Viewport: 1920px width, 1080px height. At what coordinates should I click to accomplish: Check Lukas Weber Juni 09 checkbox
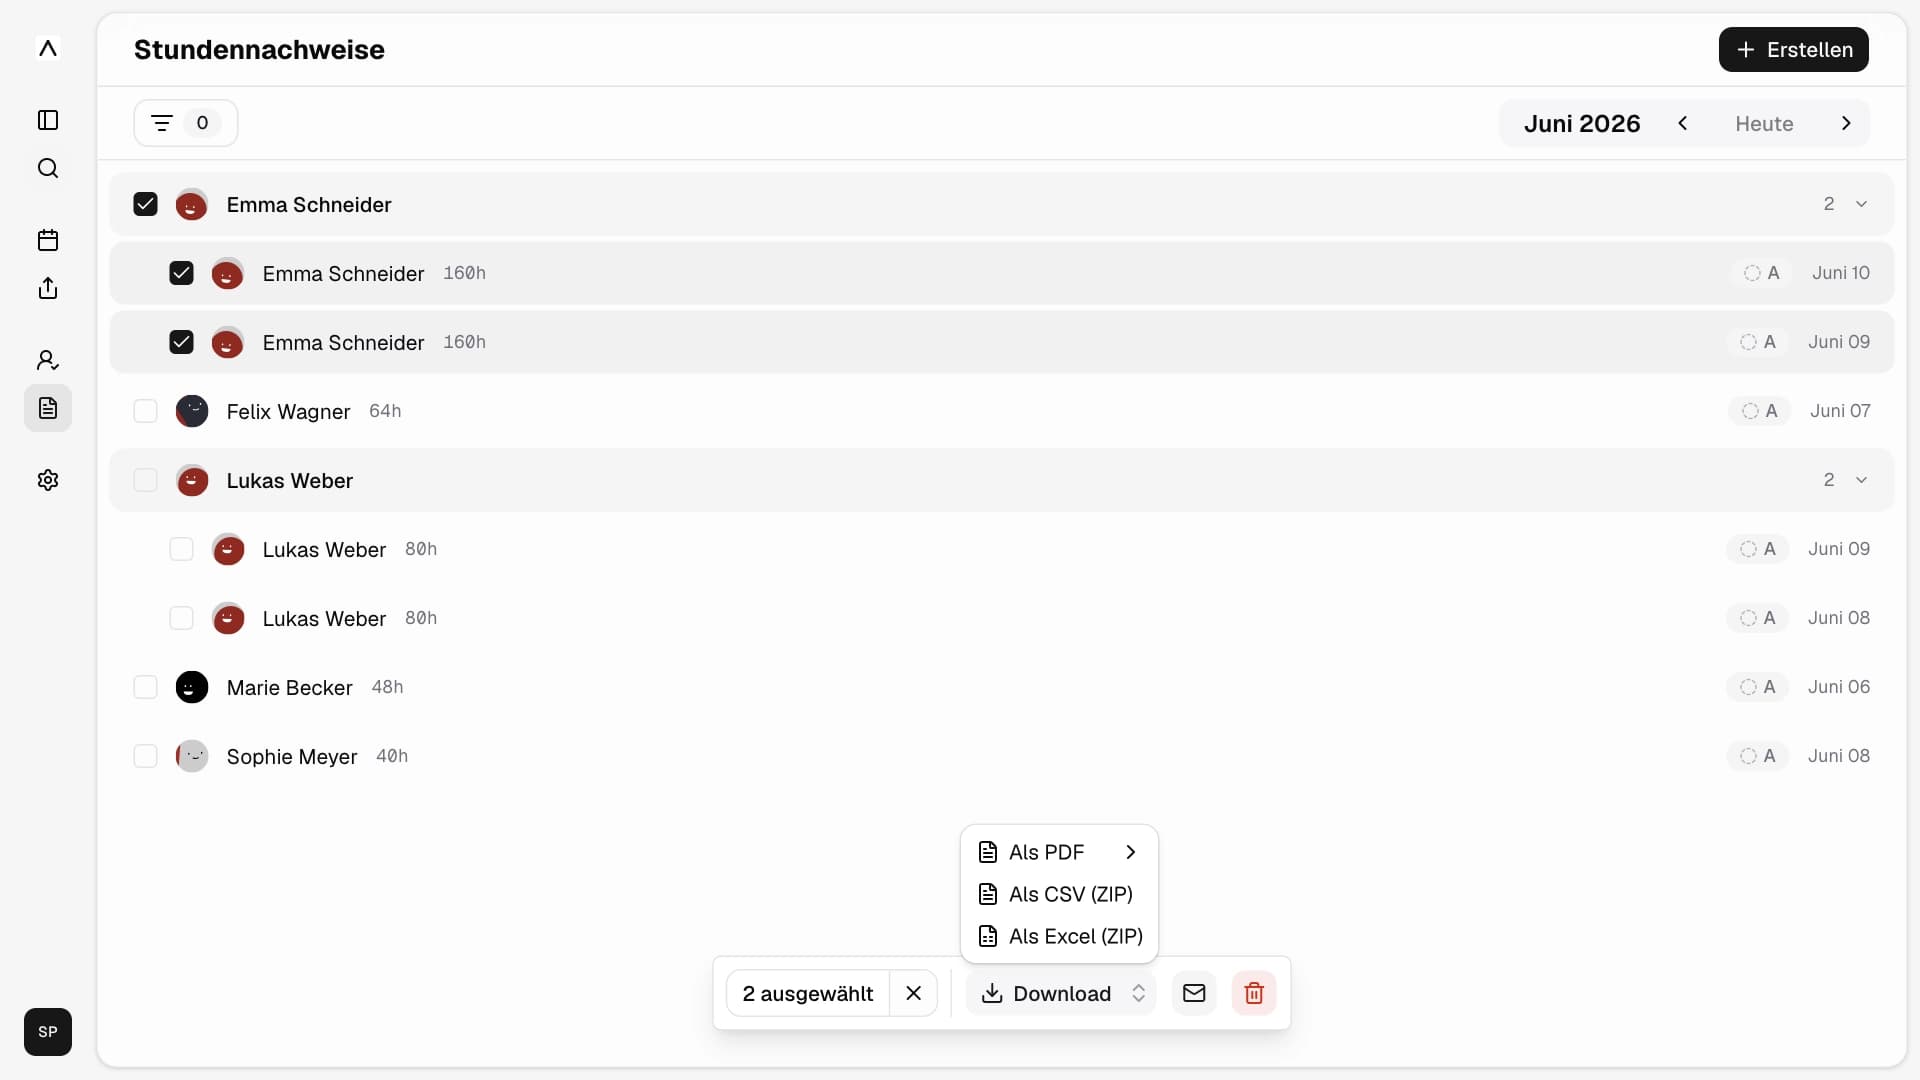click(181, 549)
